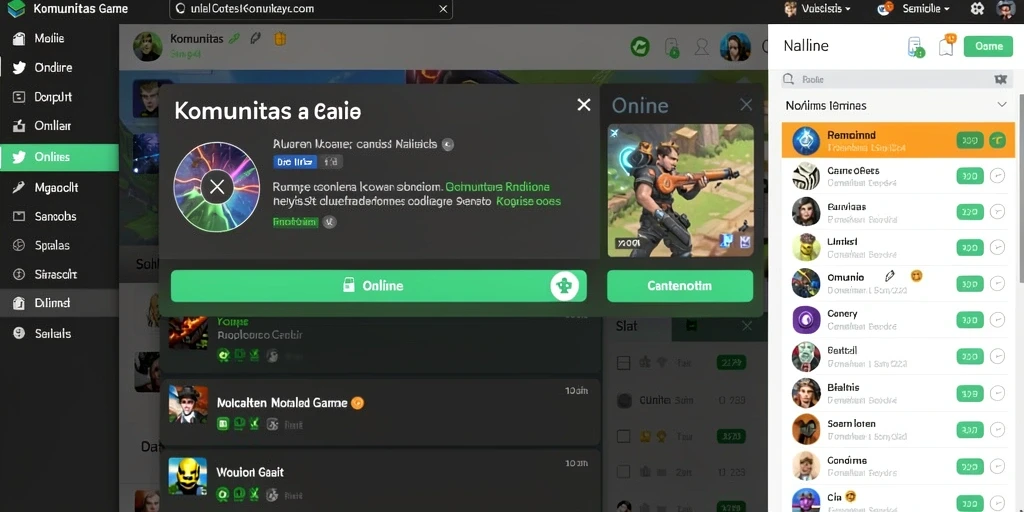Toggle the circle button on Conery row
Viewport: 1024px width, 512px height.
tap(997, 320)
